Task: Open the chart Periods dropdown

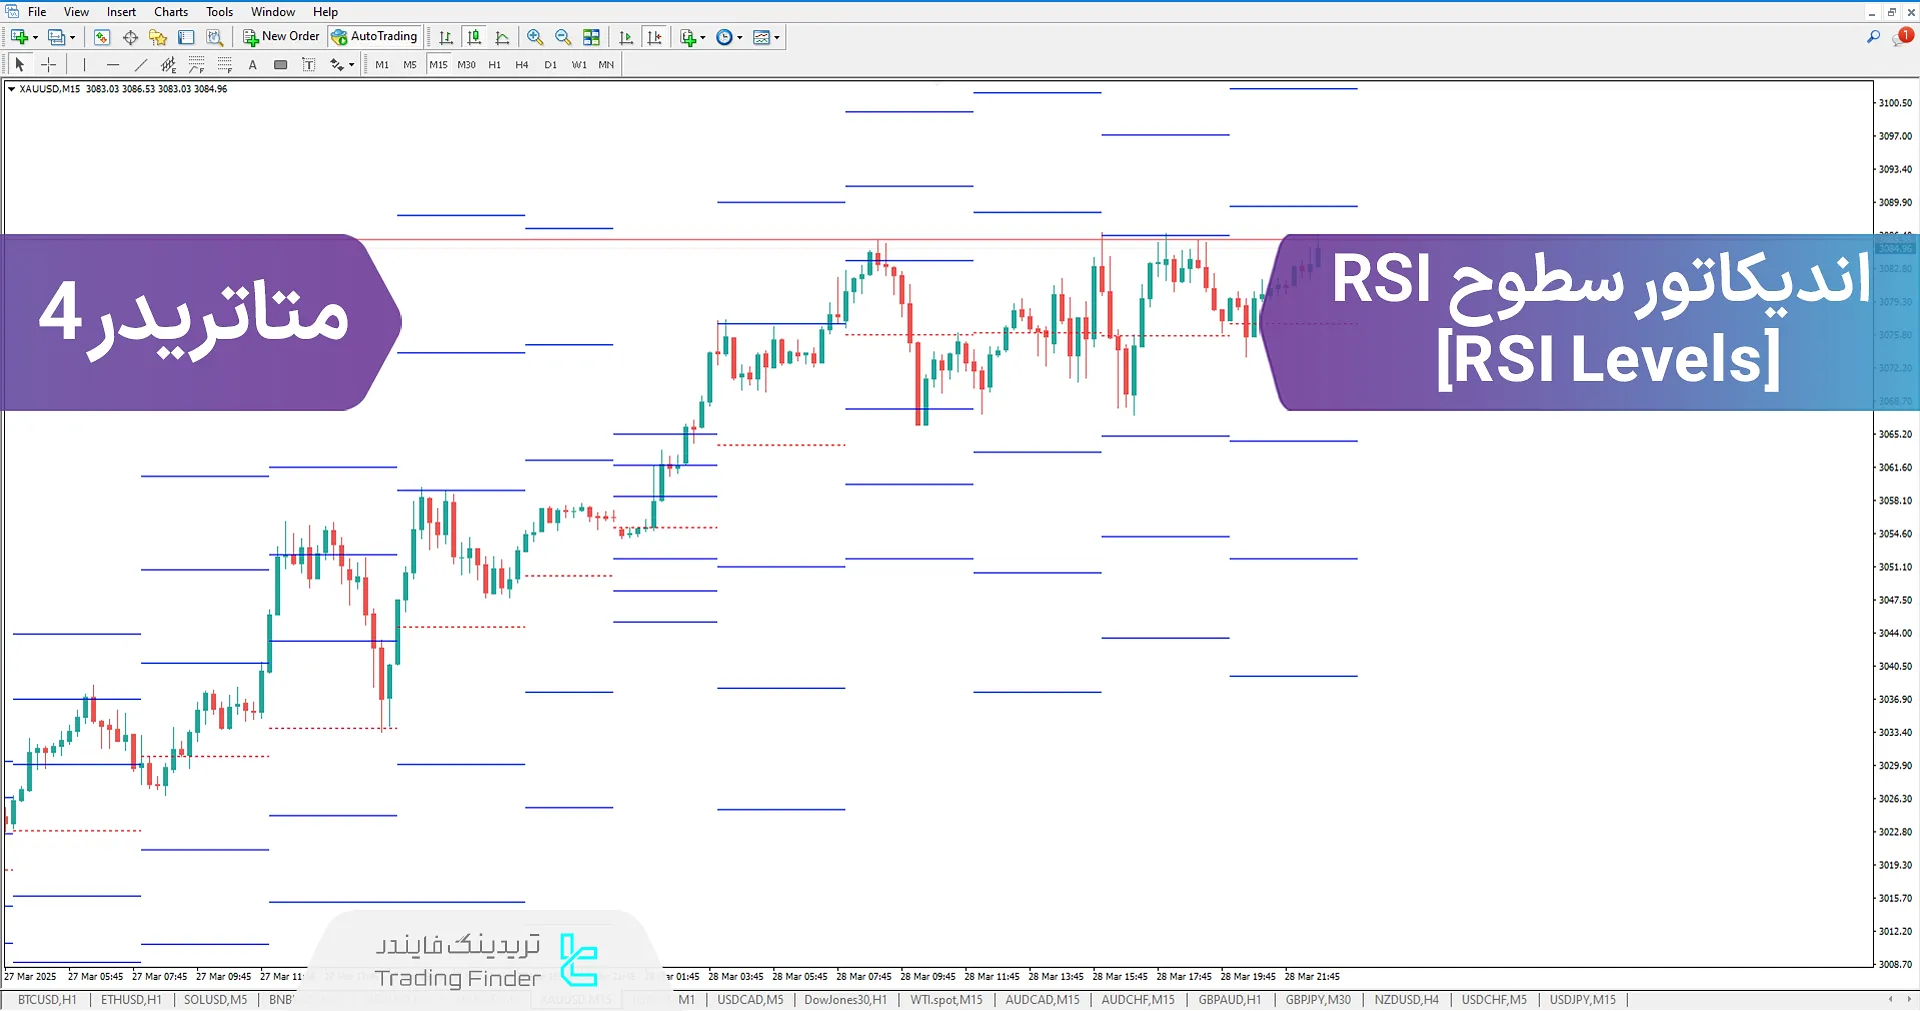Action: (729, 37)
